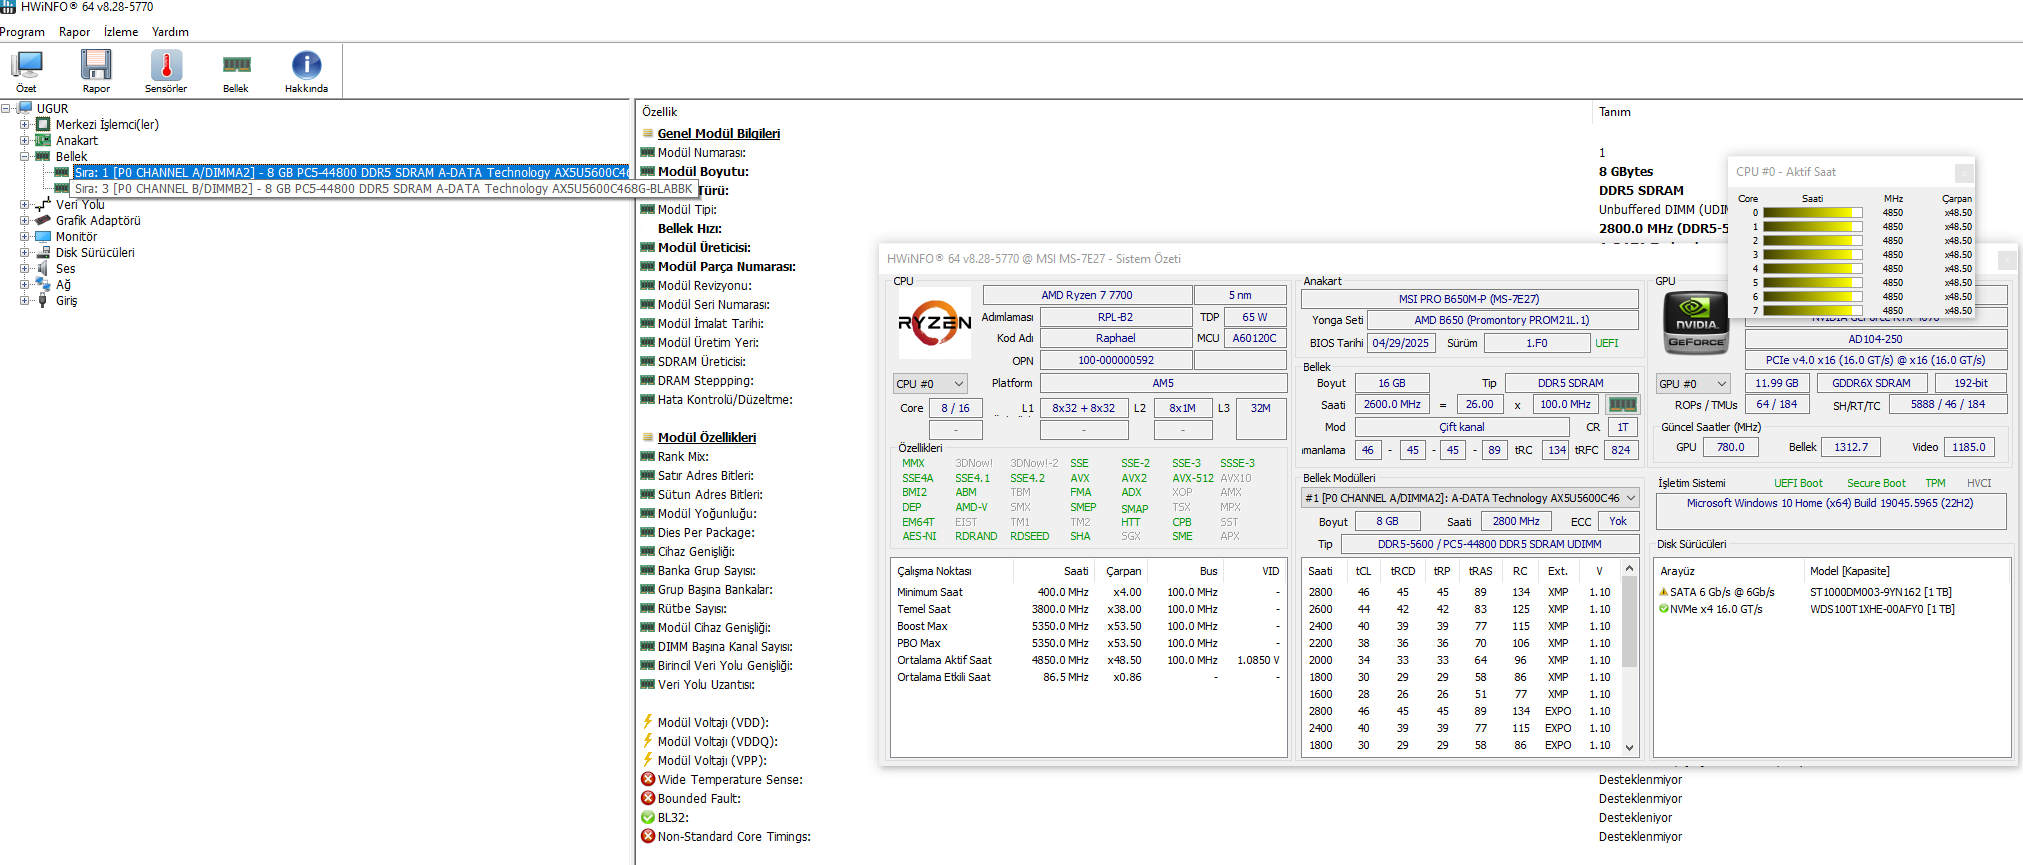Click the green check icon beside BL32

(x=648, y=817)
